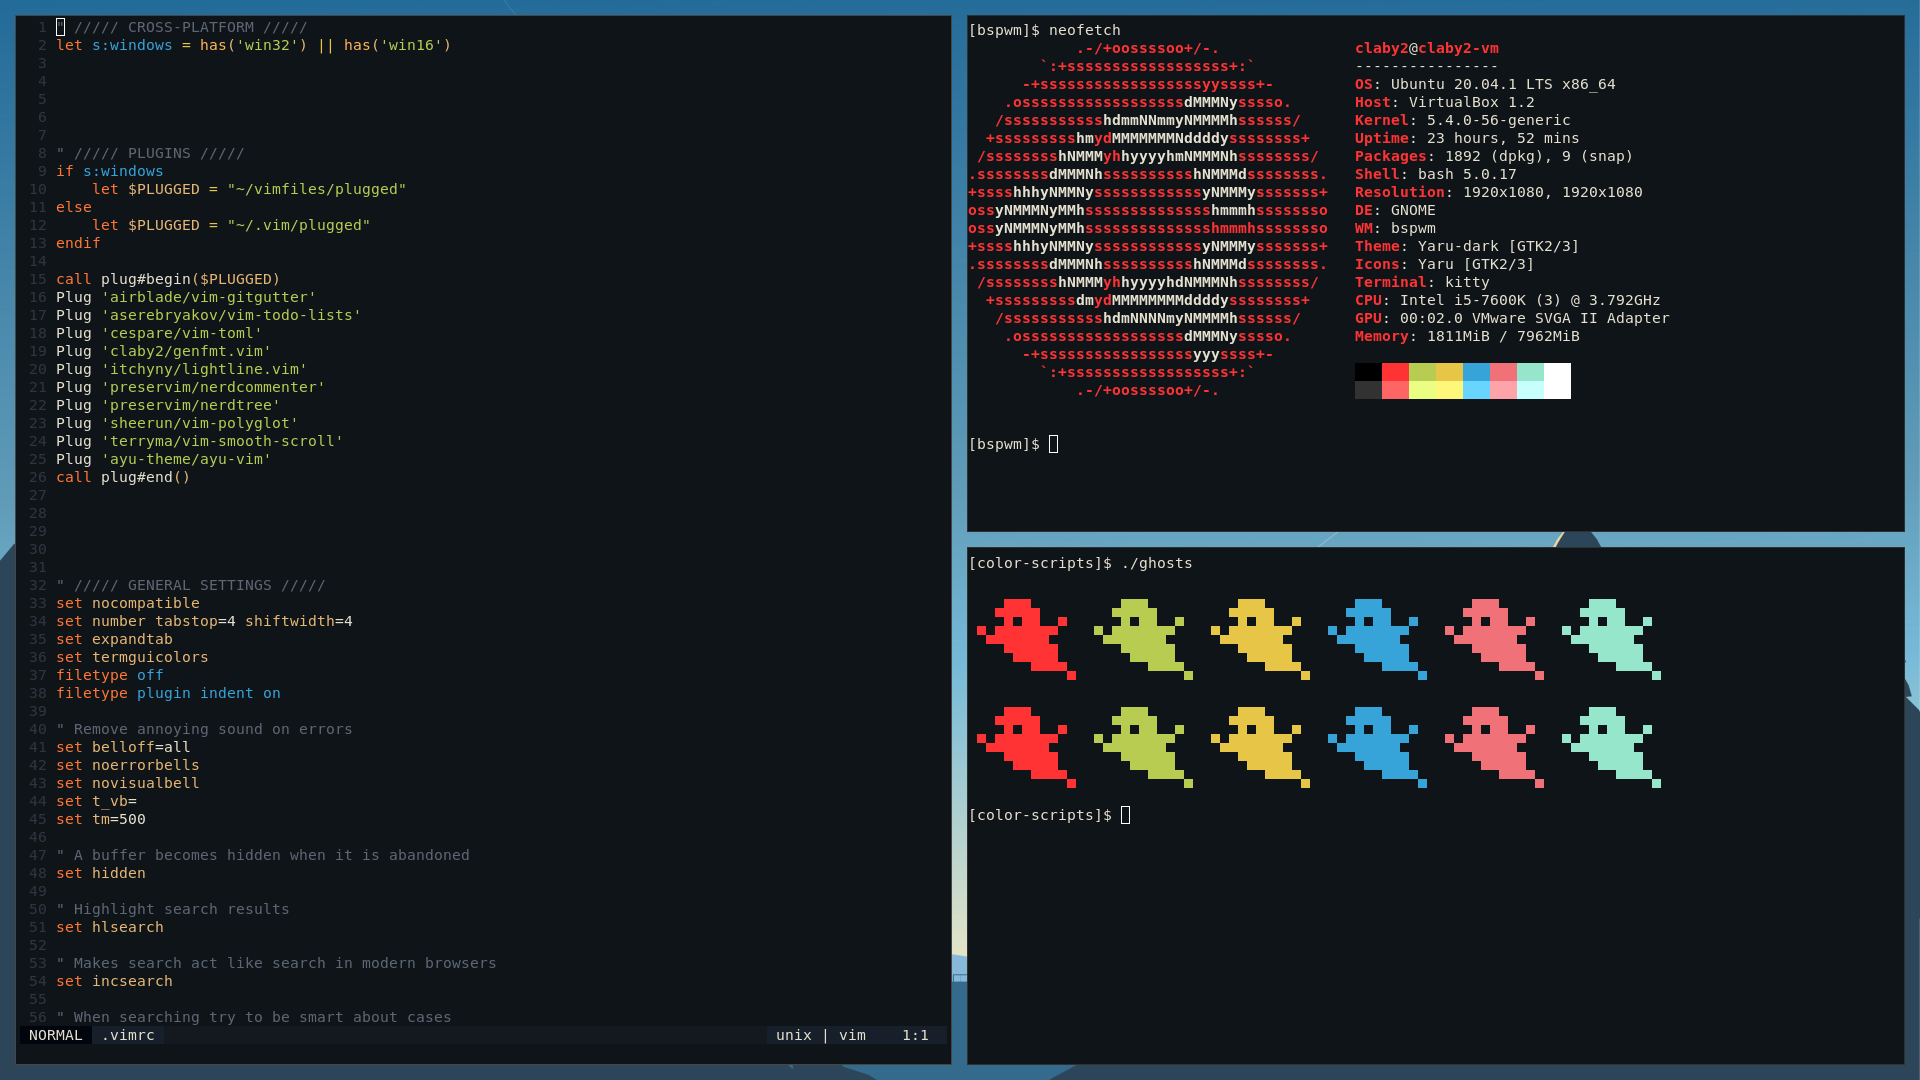Click the green ghost in the lower row
This screenshot has width=1920, height=1080.
(1143, 747)
